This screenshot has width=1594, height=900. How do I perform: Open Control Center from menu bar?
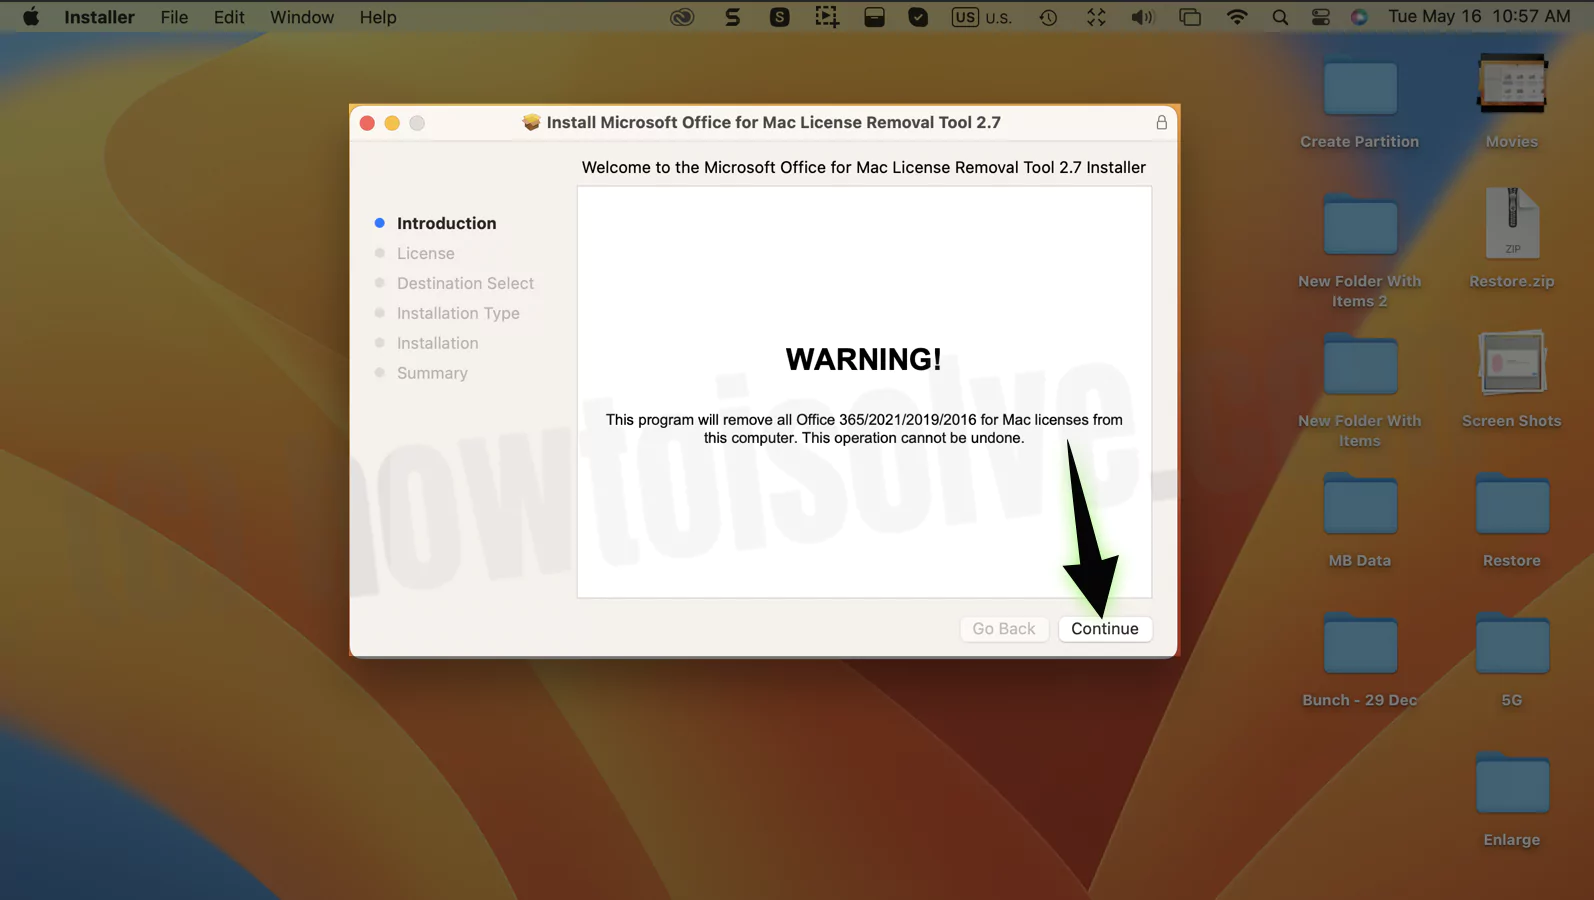[1320, 17]
